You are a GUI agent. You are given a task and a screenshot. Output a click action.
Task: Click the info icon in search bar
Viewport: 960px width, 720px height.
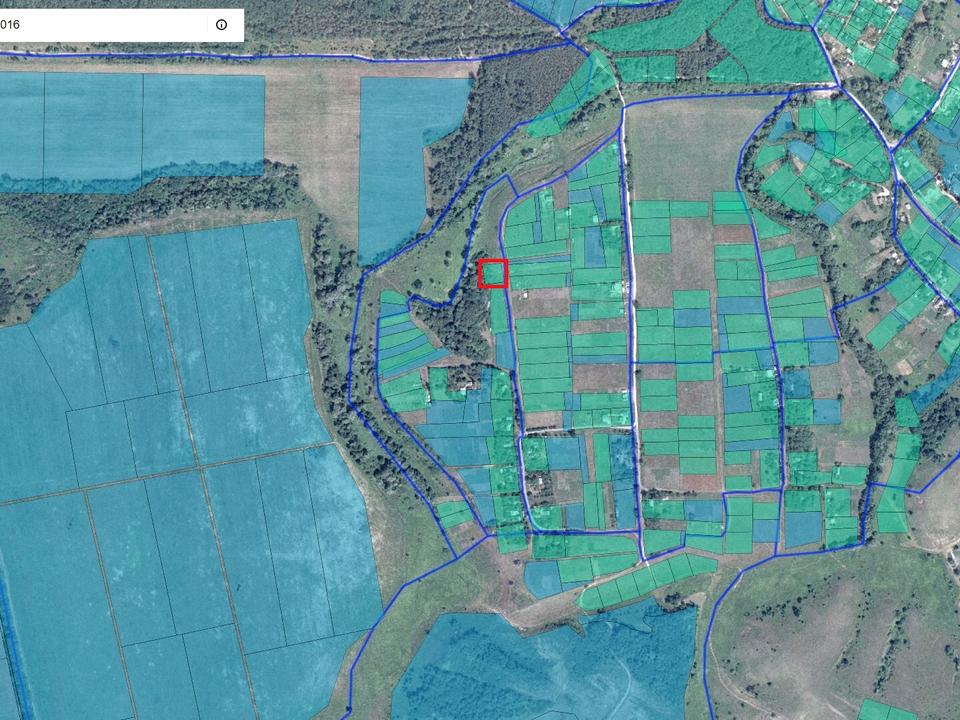(221, 25)
